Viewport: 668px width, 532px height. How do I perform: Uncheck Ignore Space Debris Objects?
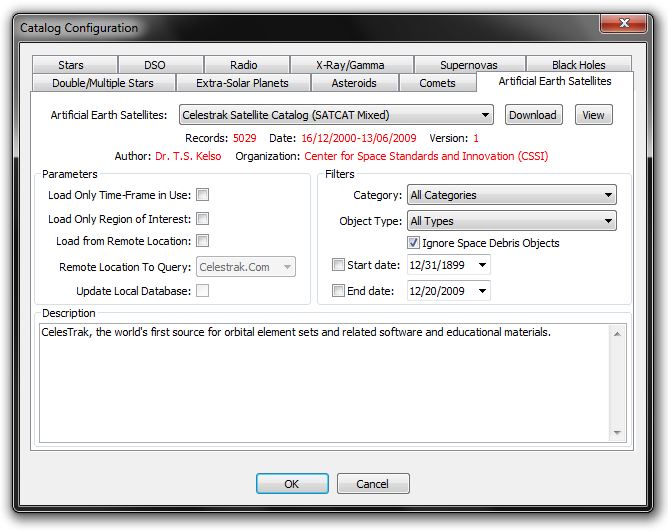click(414, 243)
